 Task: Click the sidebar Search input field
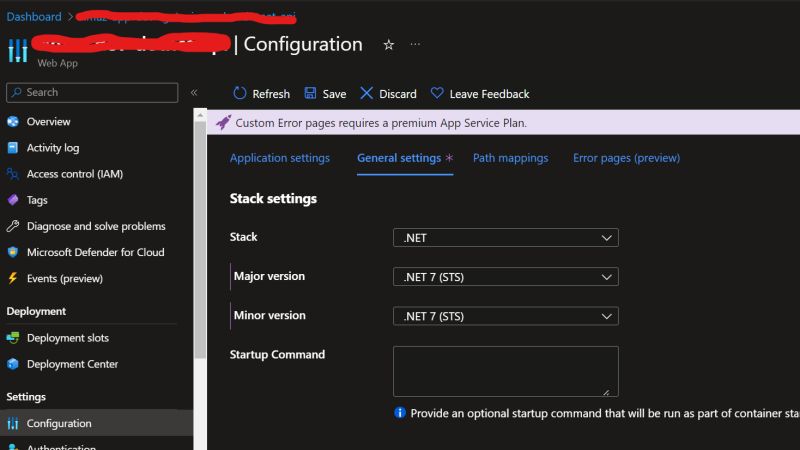[92, 92]
